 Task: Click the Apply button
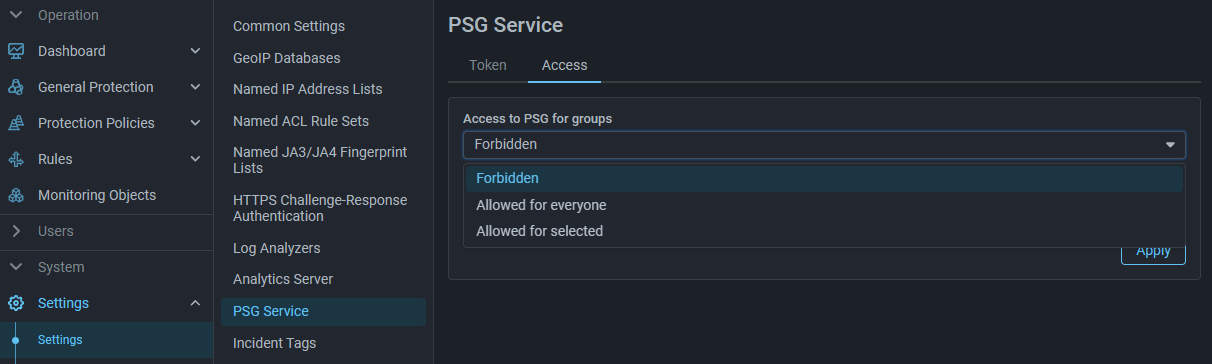(1153, 251)
